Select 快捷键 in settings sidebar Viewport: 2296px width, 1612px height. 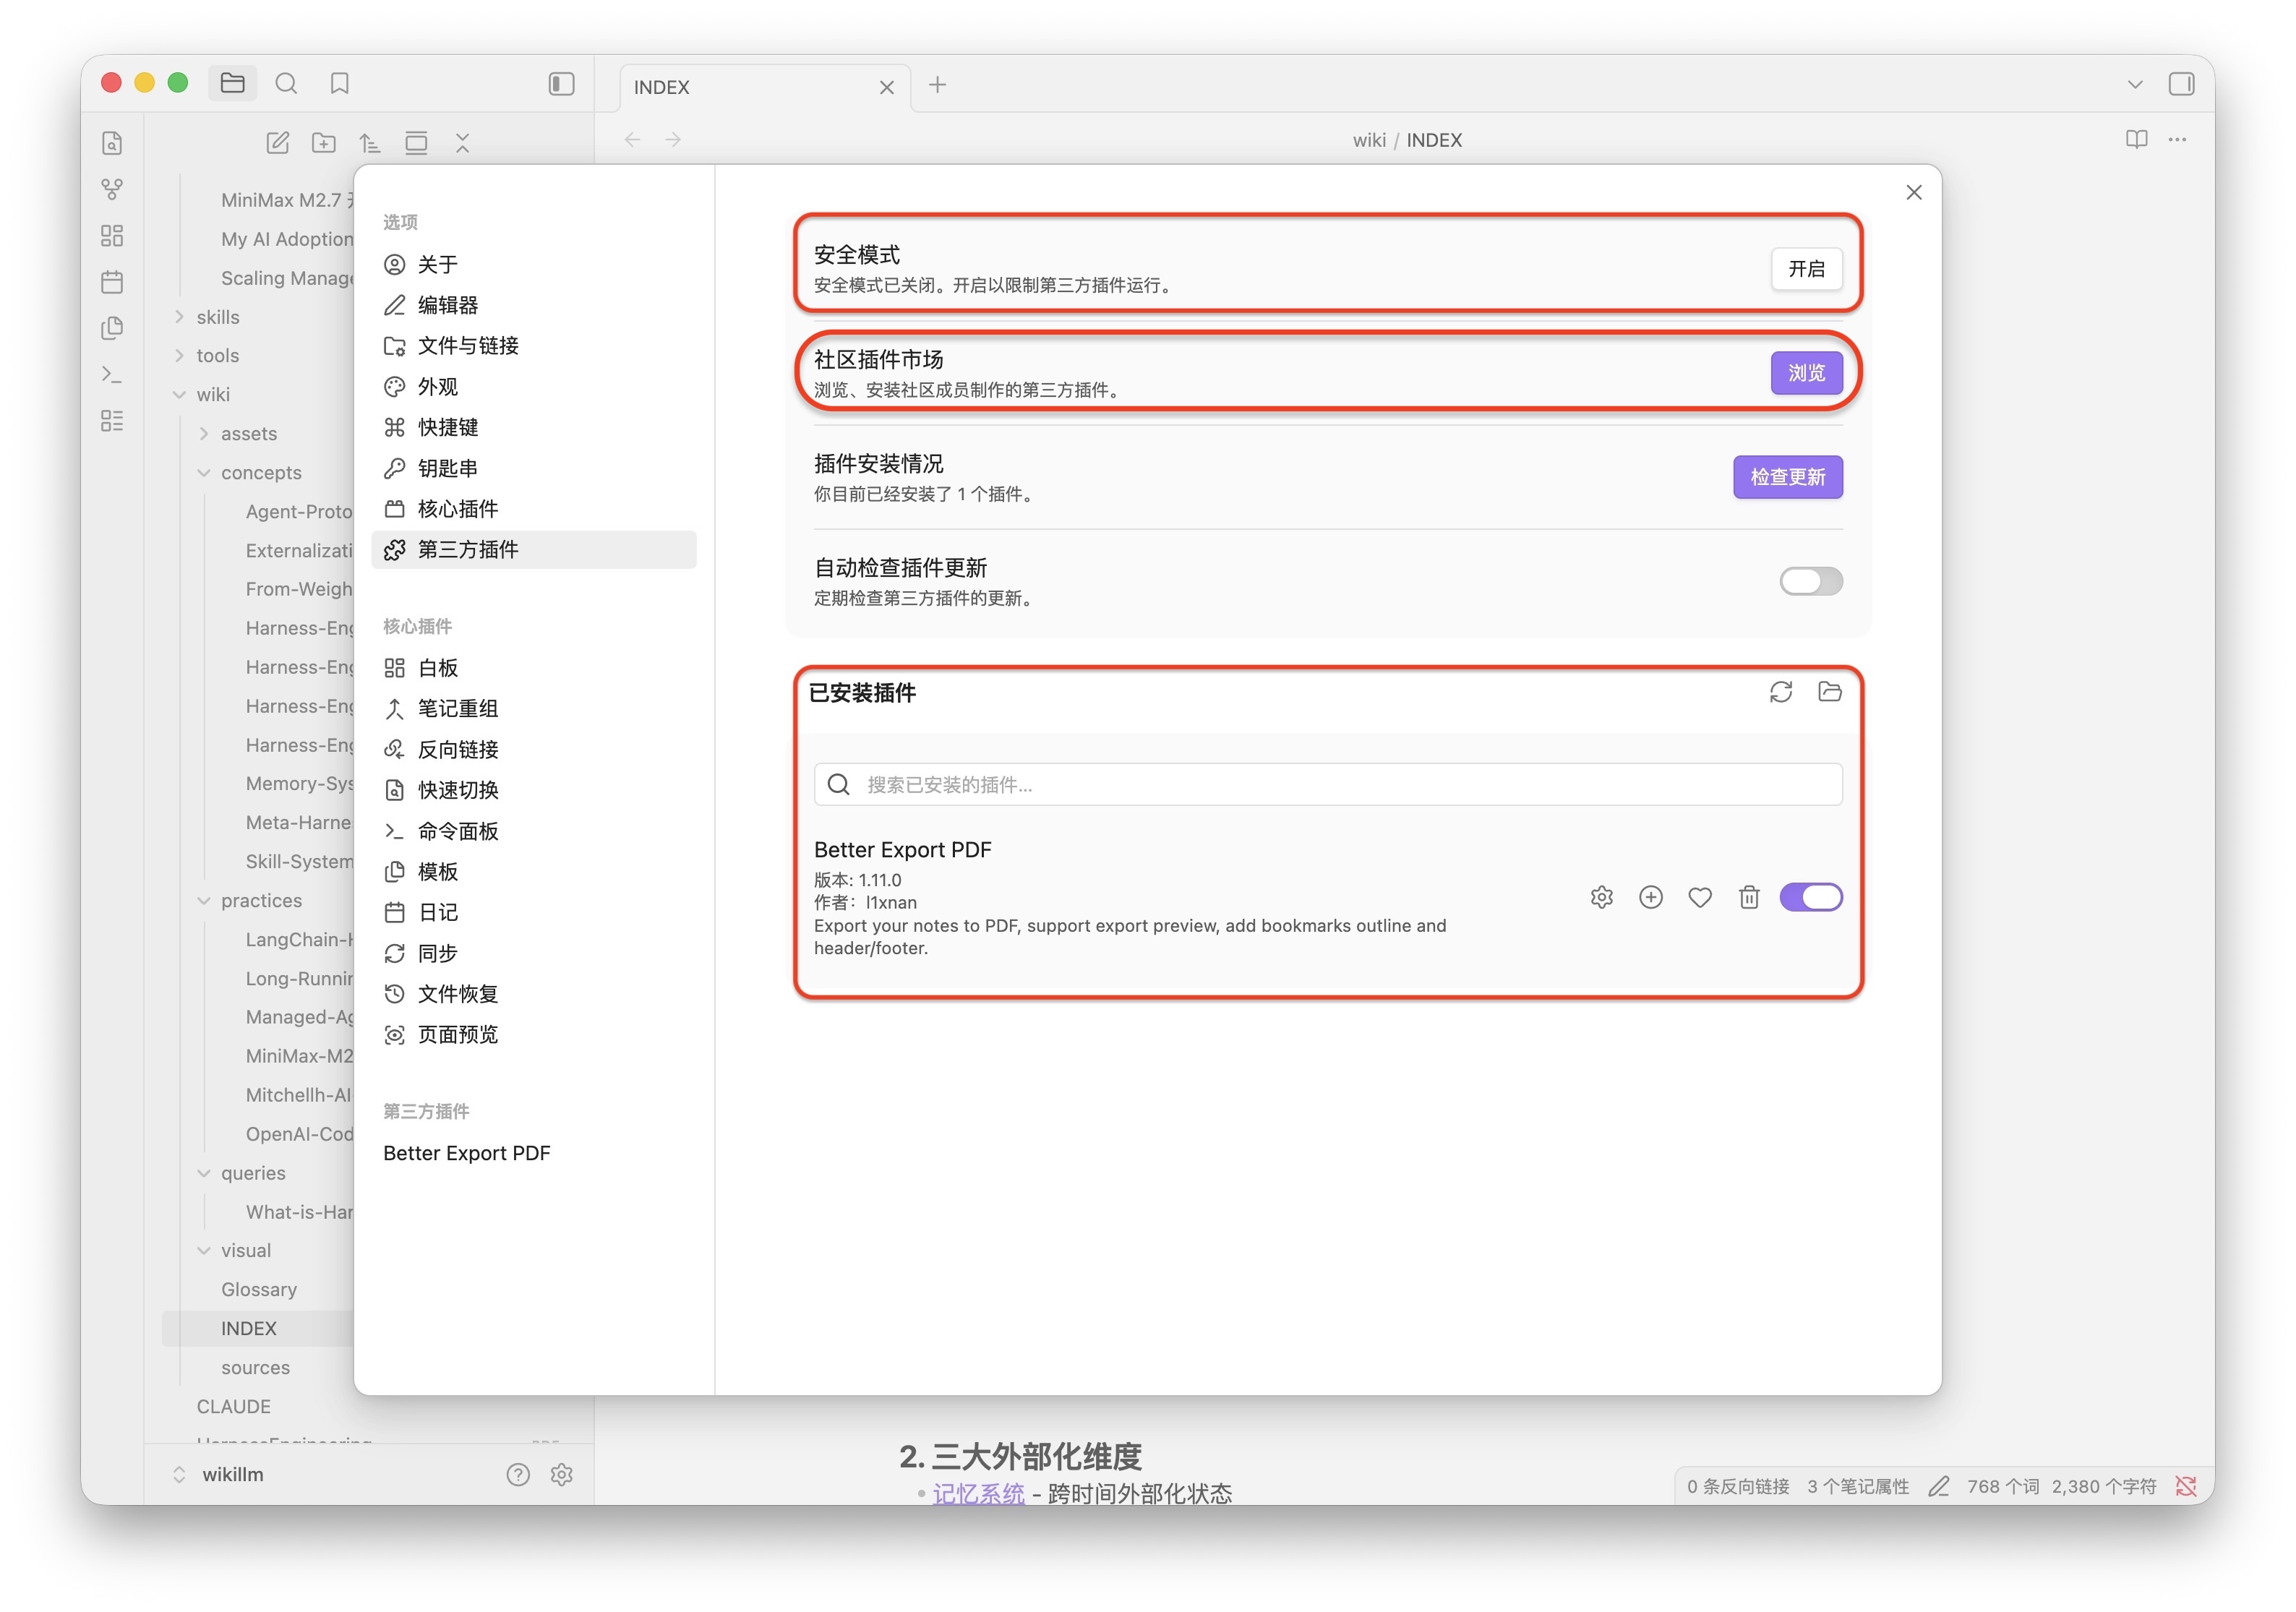click(447, 427)
